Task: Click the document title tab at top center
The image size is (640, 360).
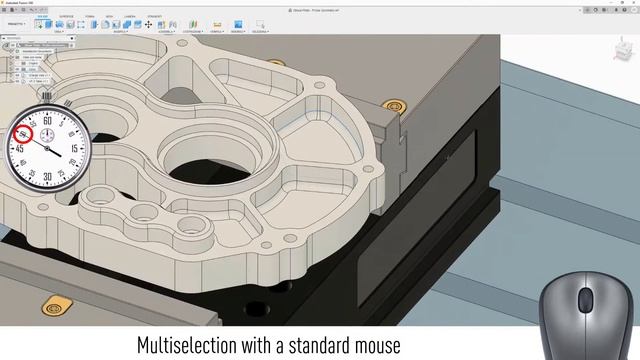Action: click(314, 10)
